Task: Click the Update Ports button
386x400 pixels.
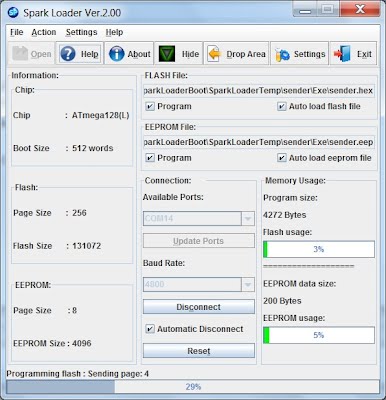Action: pyautogui.click(x=199, y=241)
